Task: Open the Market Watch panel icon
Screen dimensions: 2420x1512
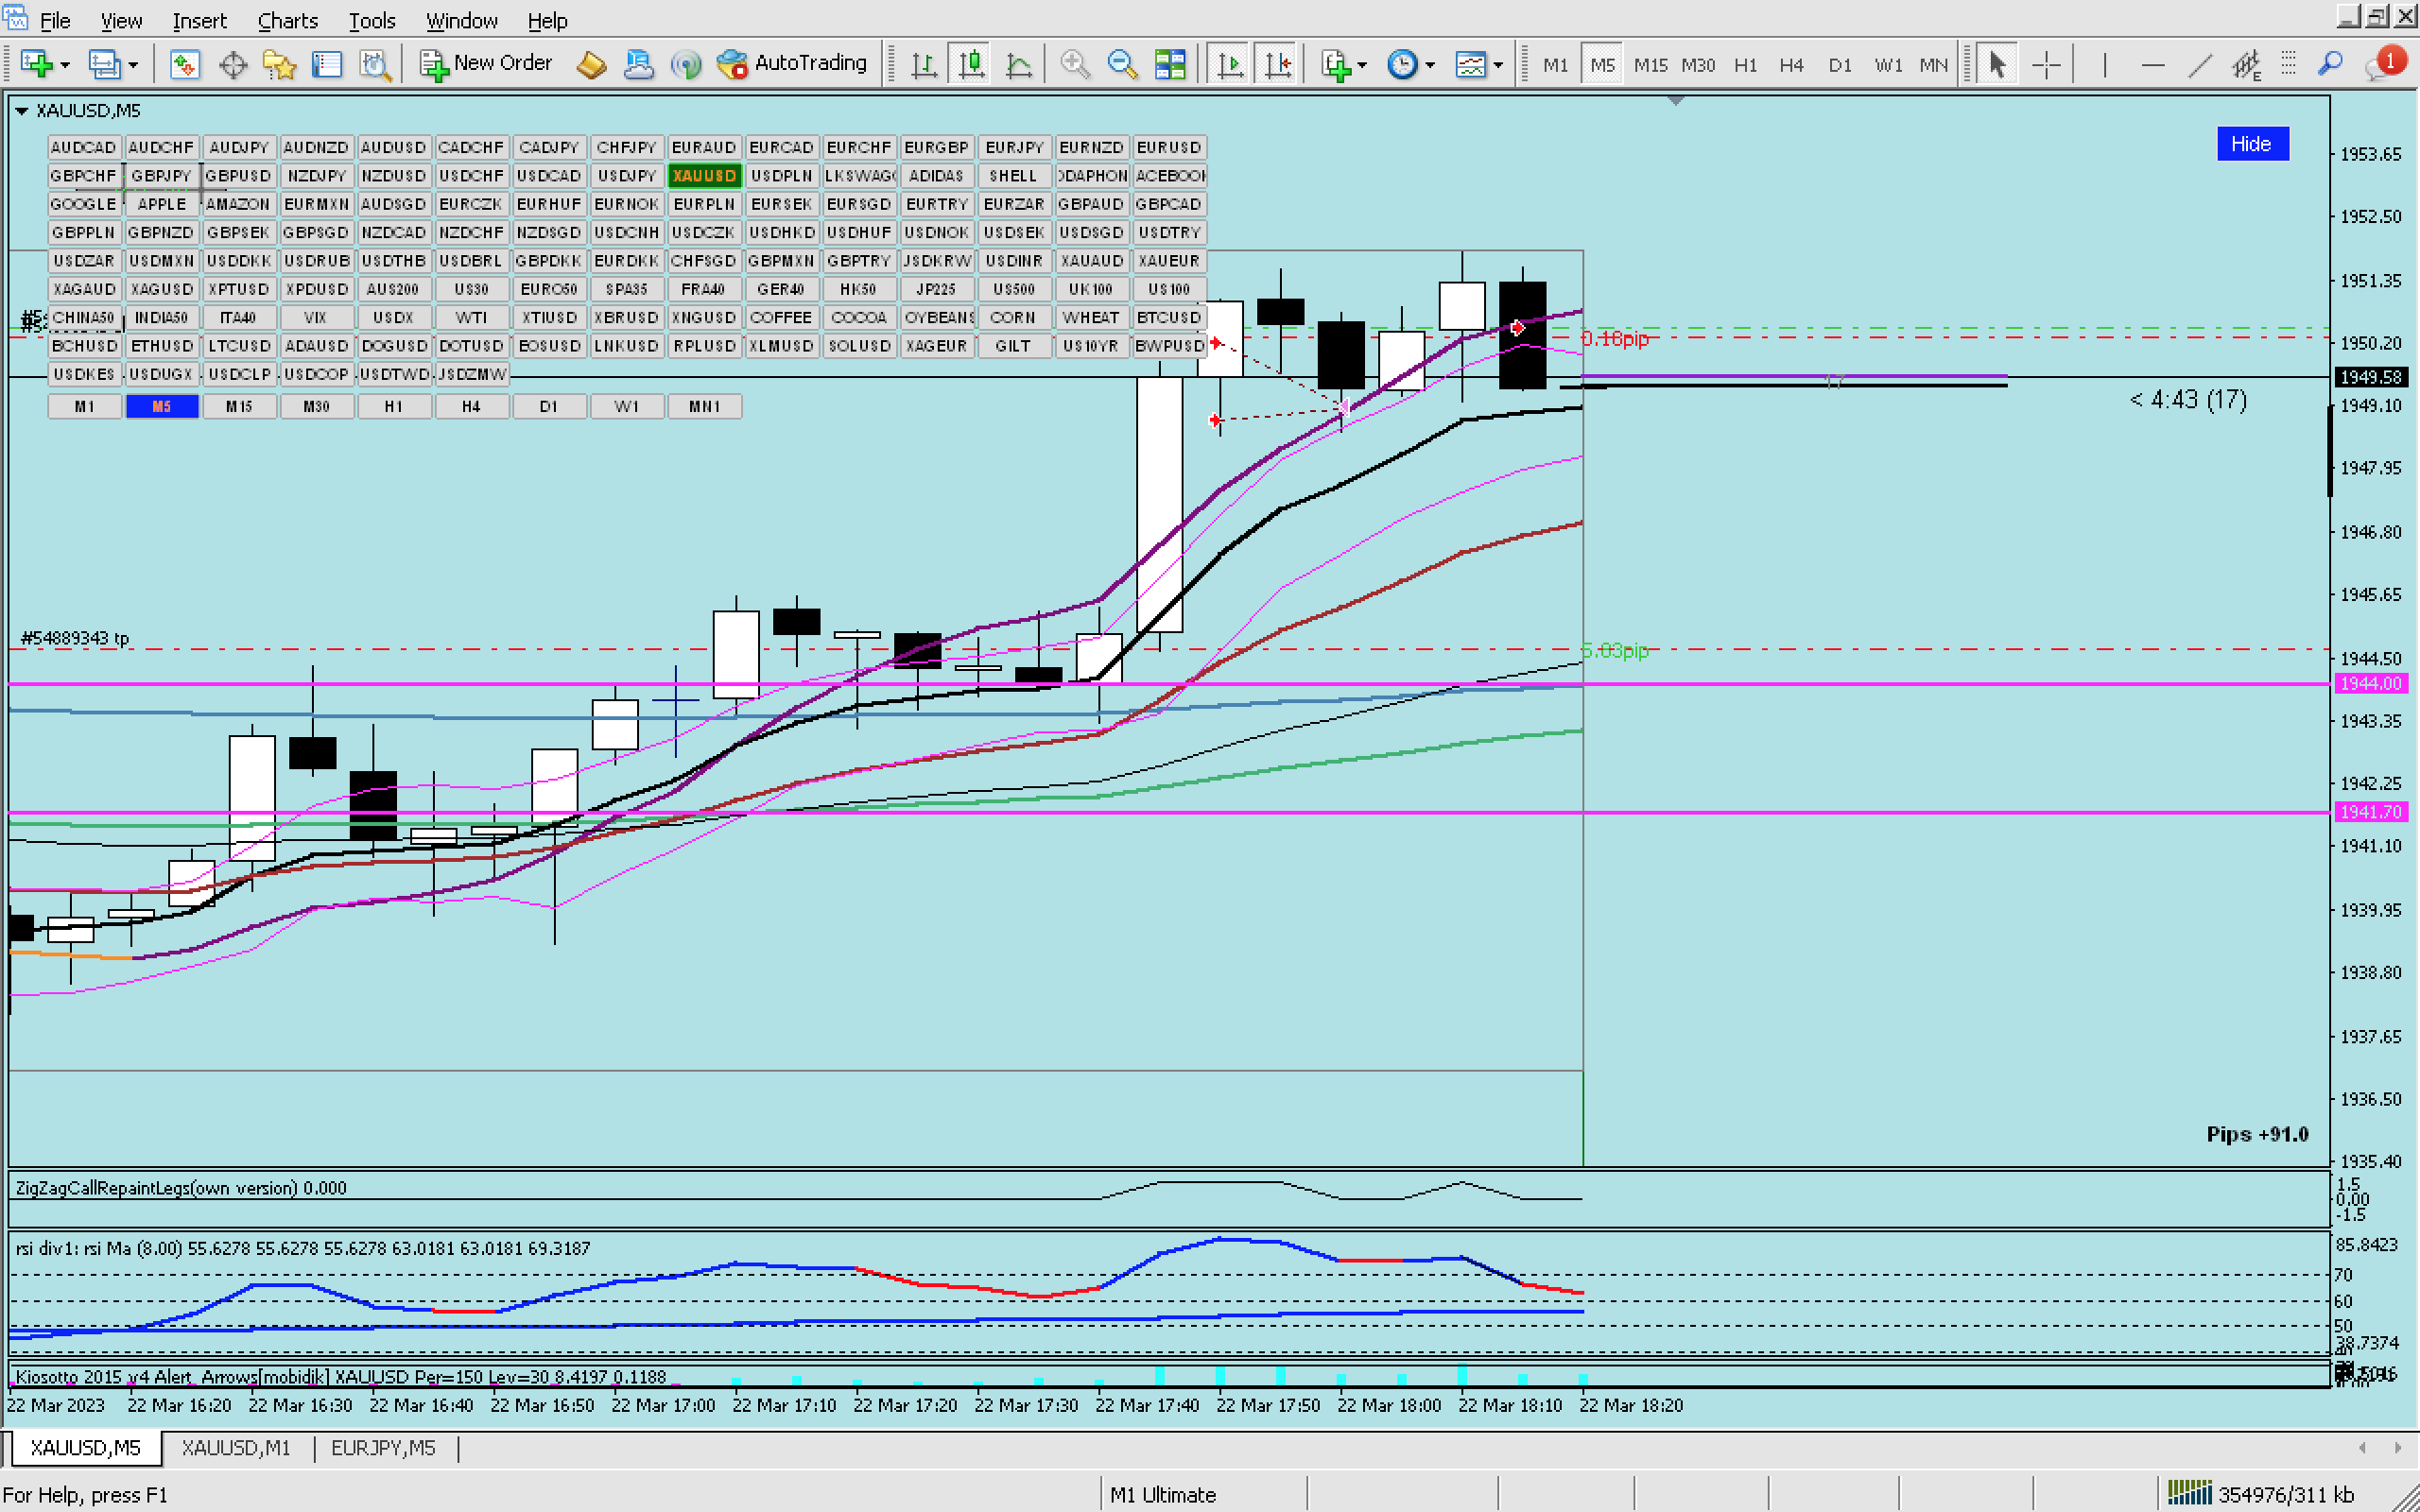Action: tap(184, 65)
